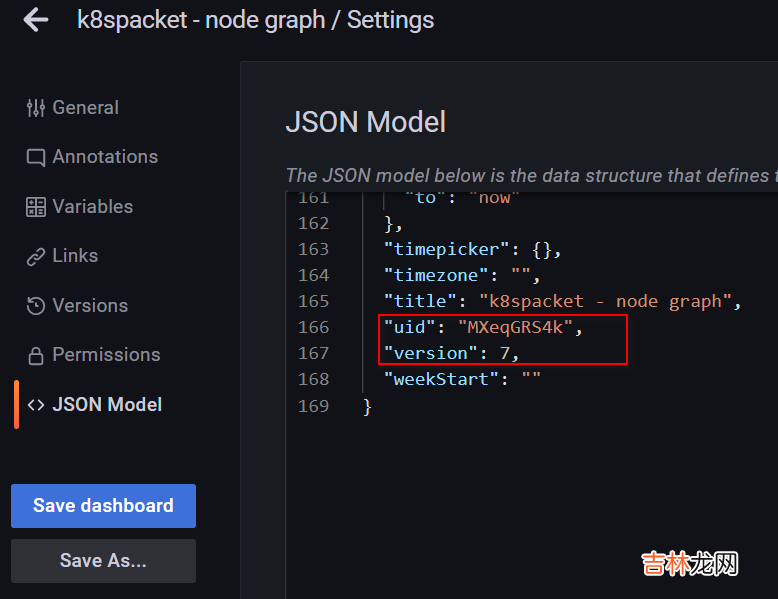The width and height of the screenshot is (778, 599).
Task: Click the Annotations comment icon
Action: coord(36,157)
